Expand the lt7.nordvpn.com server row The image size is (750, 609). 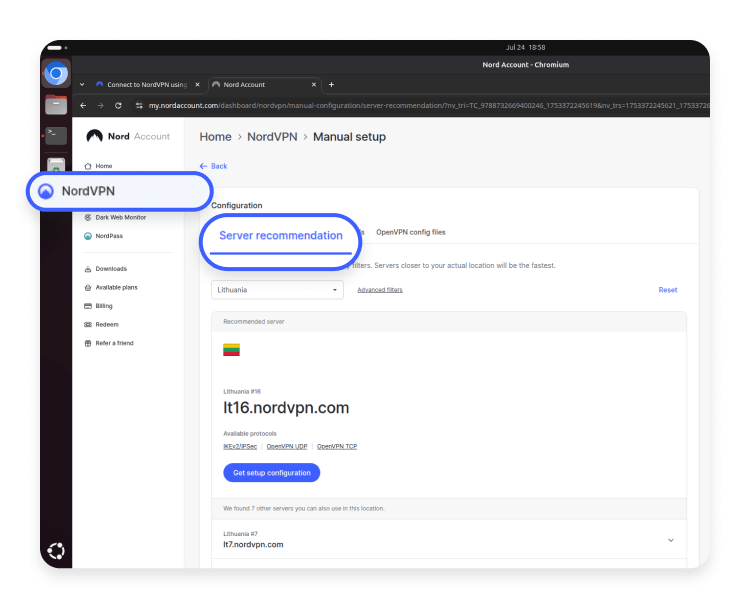449,540
